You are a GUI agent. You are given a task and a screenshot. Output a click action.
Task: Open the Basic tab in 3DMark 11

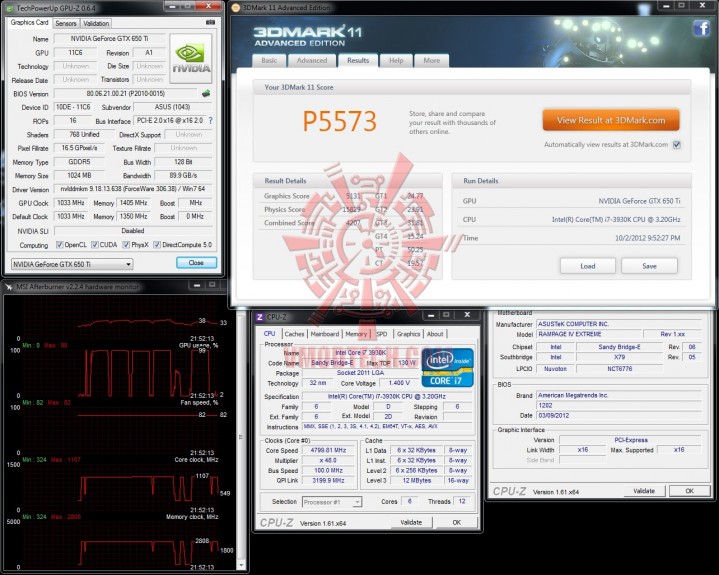click(269, 61)
